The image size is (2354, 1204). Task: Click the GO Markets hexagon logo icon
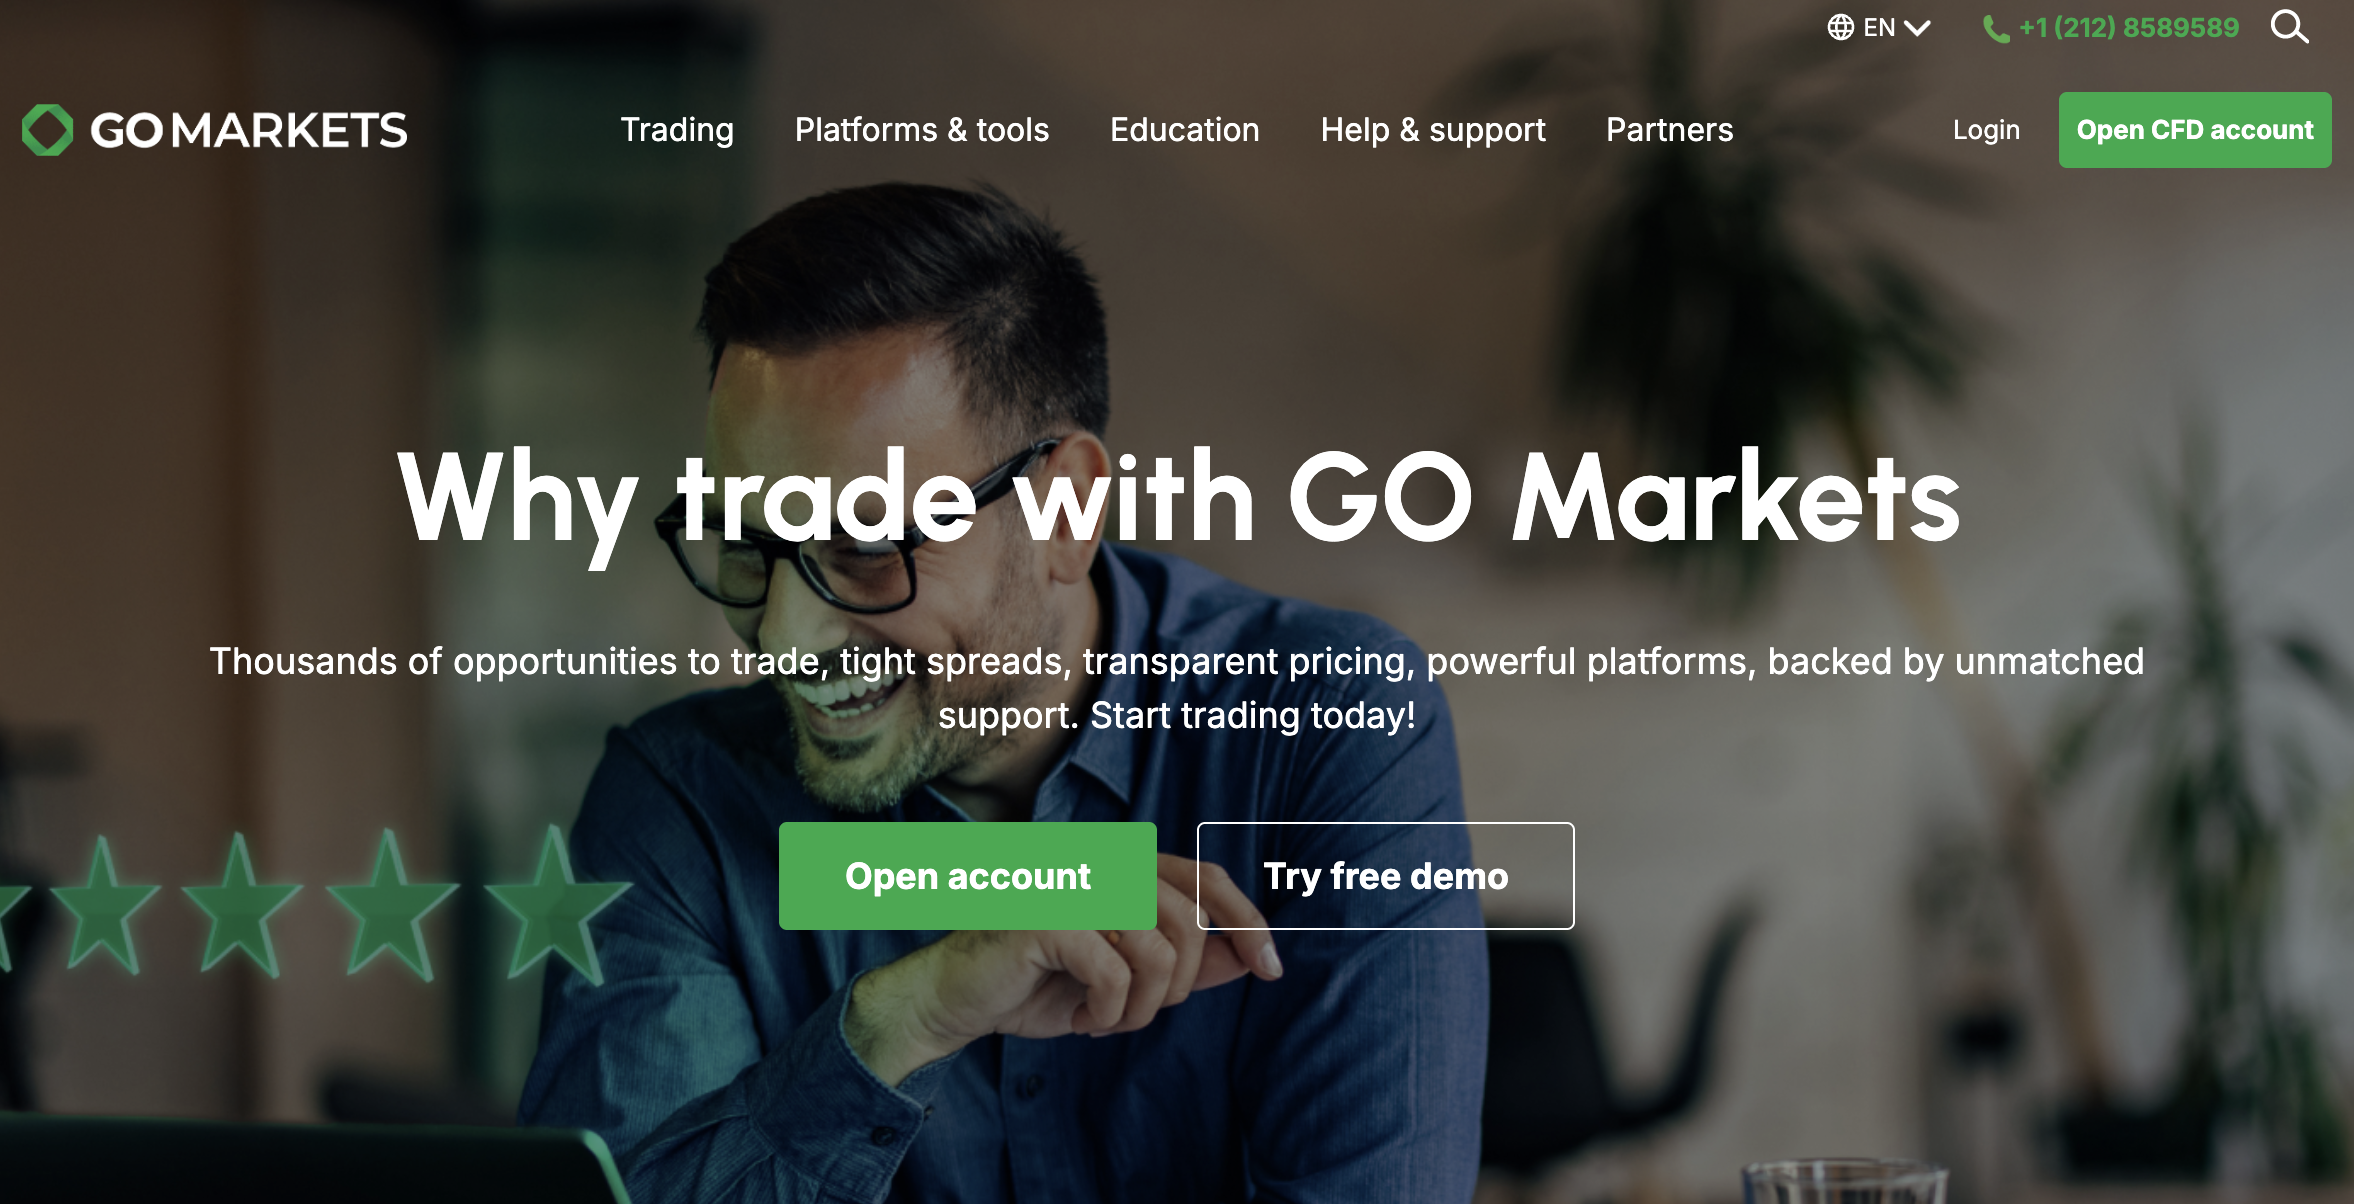click(x=48, y=130)
